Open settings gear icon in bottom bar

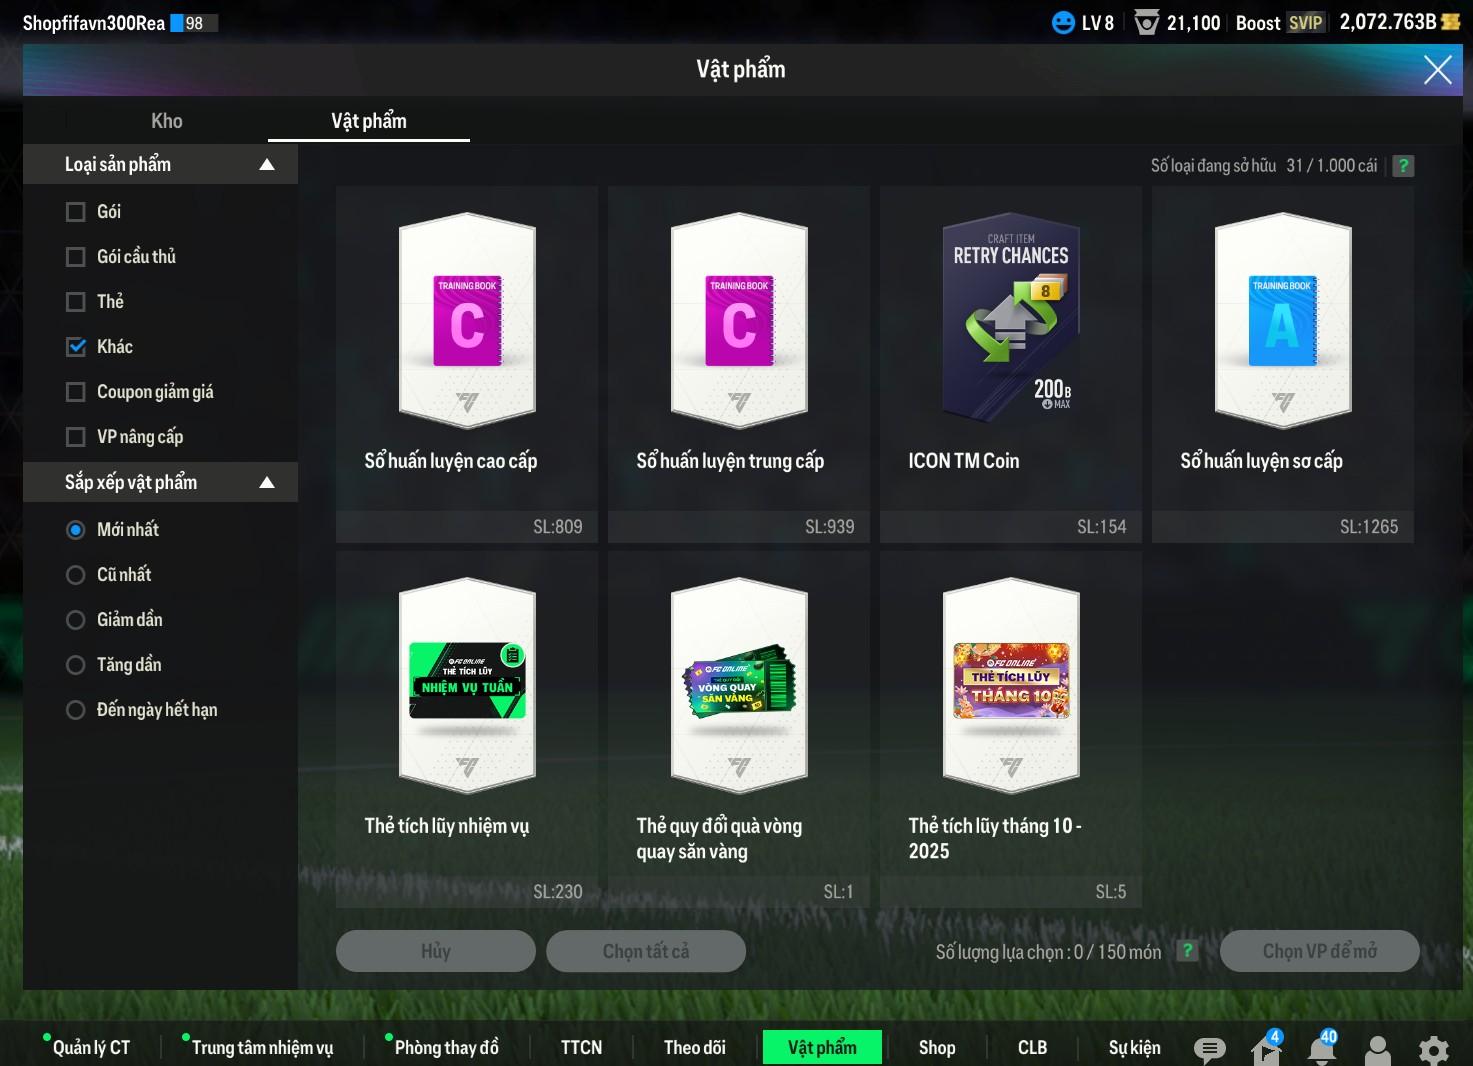[x=1433, y=1049]
